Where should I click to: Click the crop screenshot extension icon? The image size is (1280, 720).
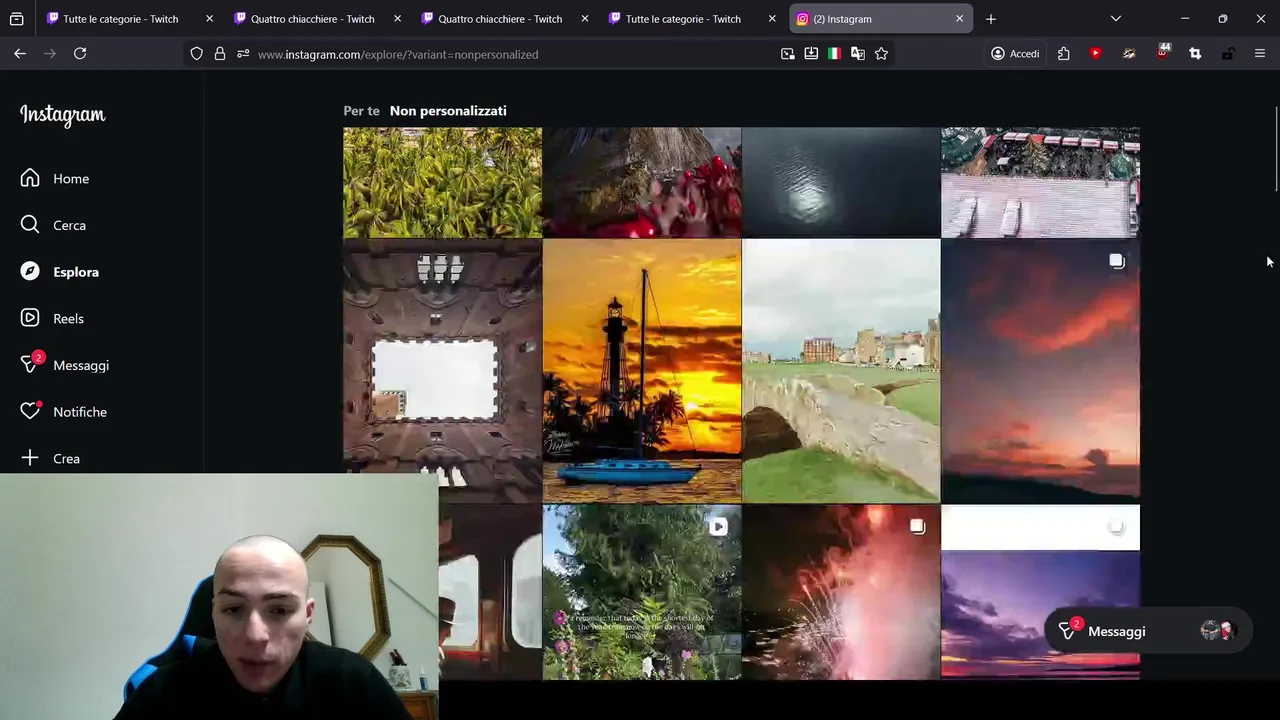coord(1195,54)
